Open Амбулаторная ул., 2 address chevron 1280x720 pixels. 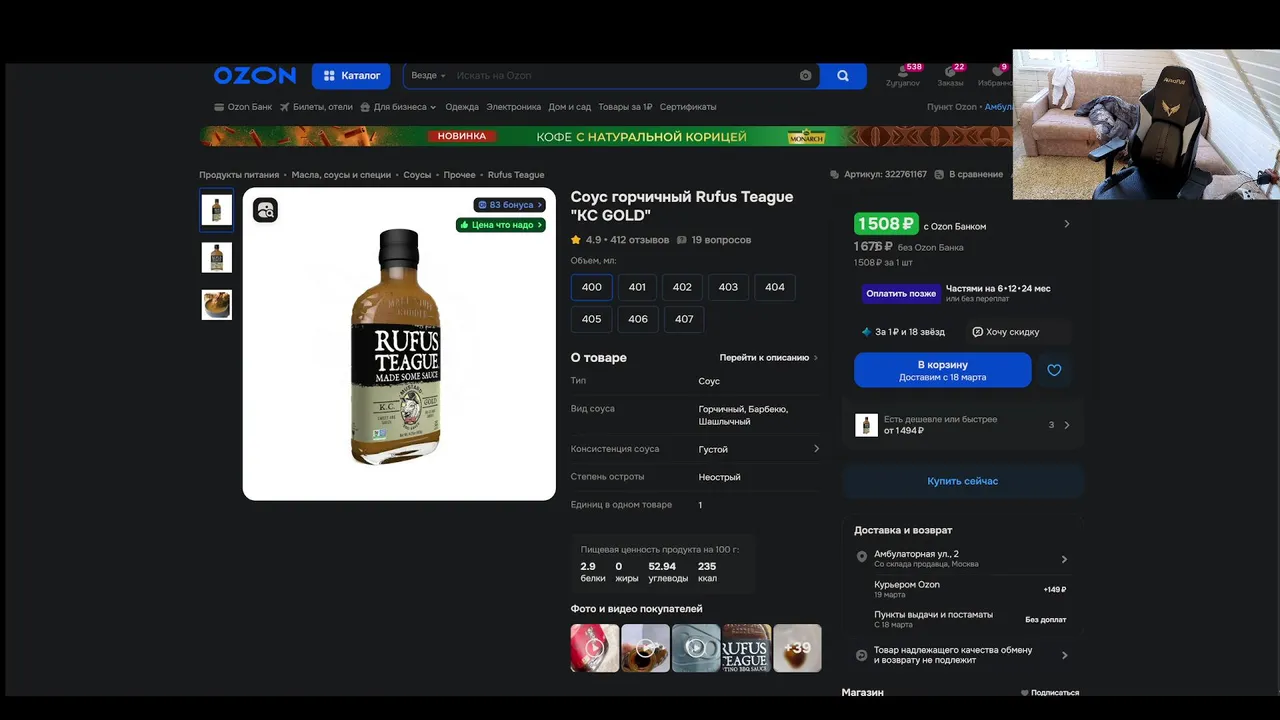tap(1064, 560)
